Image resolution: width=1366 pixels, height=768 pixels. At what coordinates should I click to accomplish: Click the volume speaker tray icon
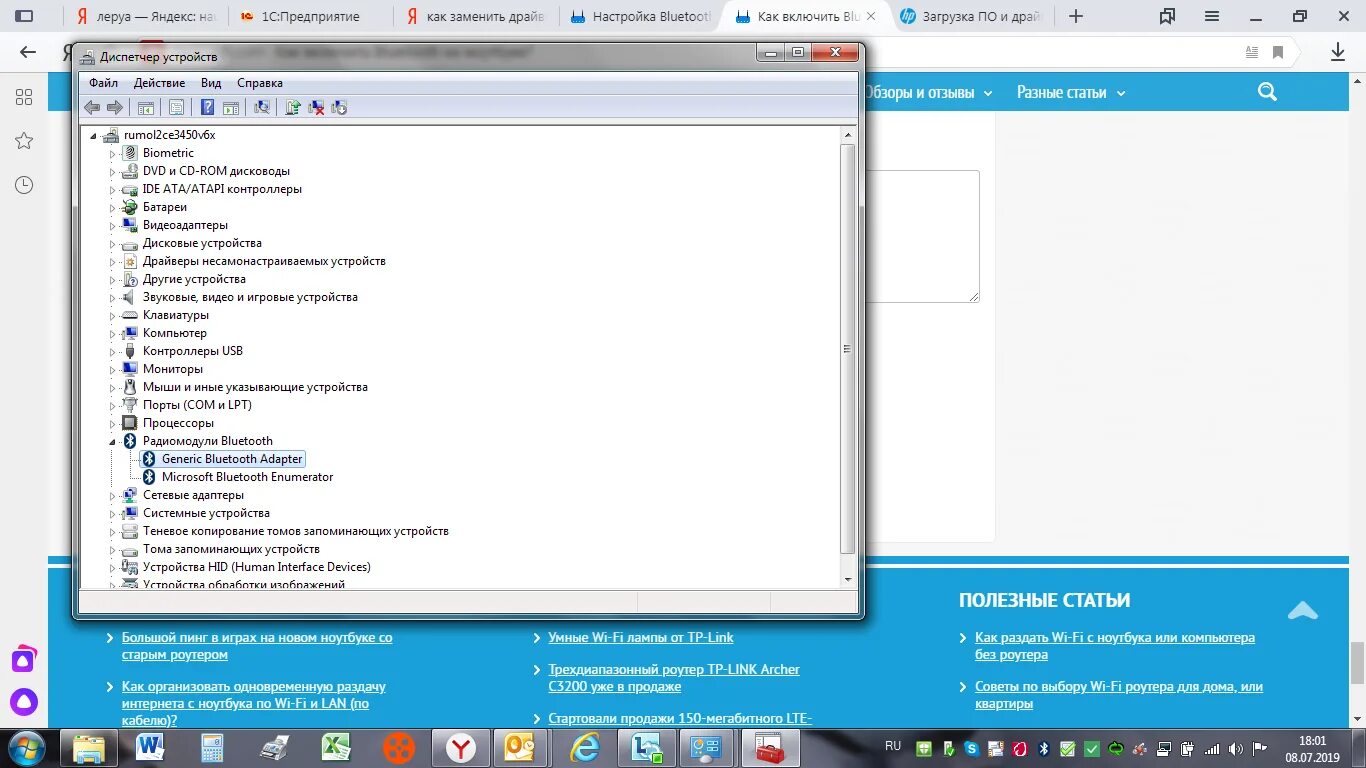click(1236, 748)
